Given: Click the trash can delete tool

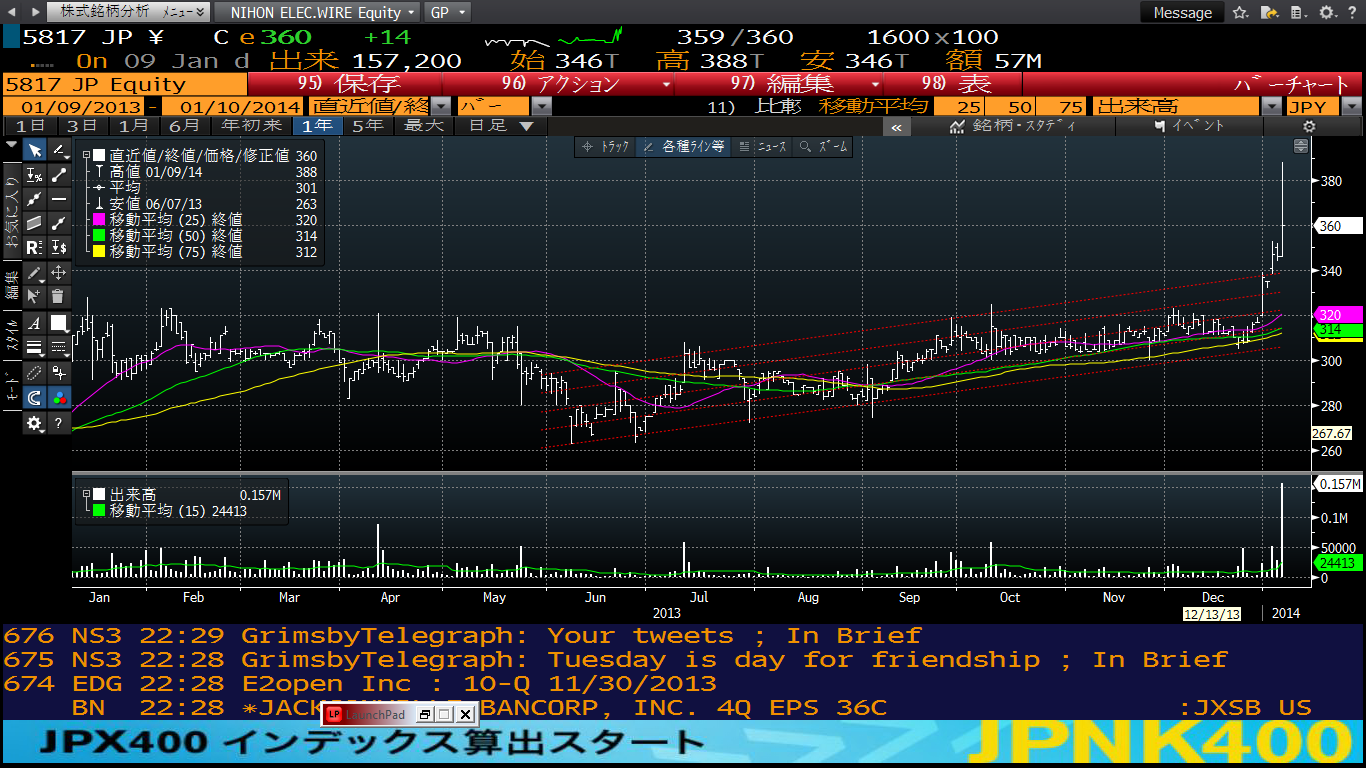Looking at the screenshot, I should click(x=59, y=296).
